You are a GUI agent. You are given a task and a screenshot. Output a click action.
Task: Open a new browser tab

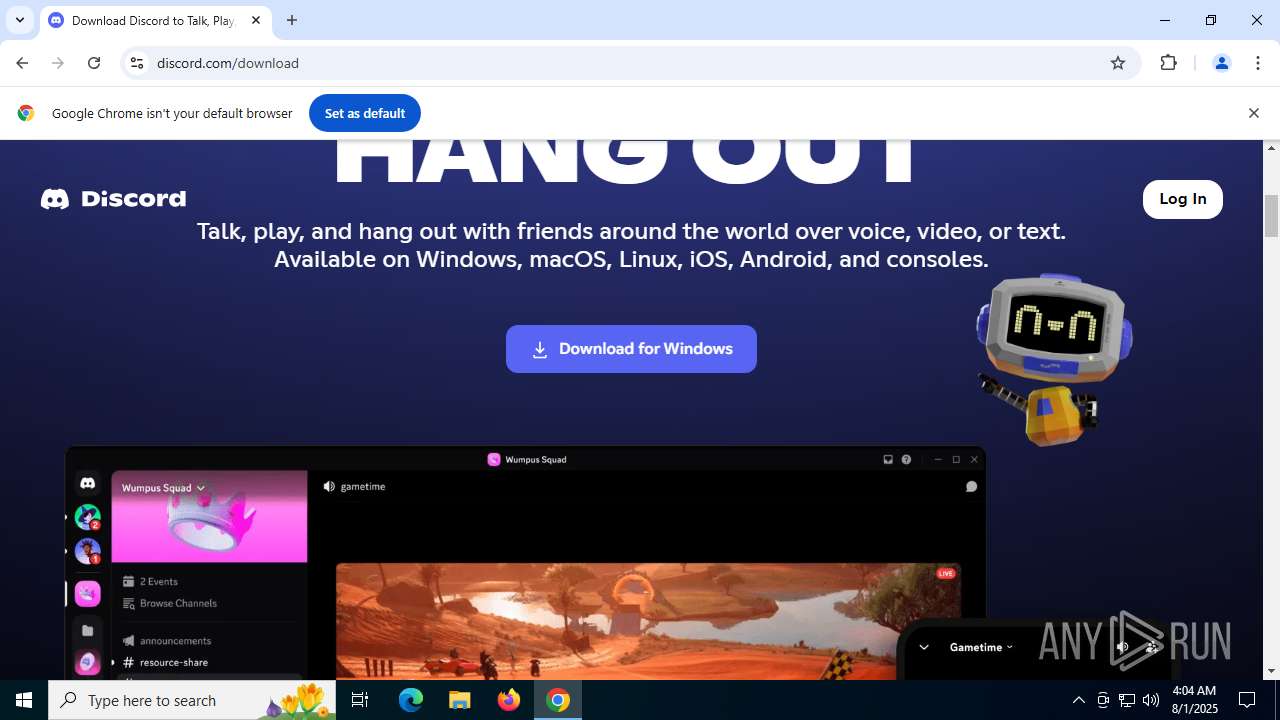click(x=292, y=20)
